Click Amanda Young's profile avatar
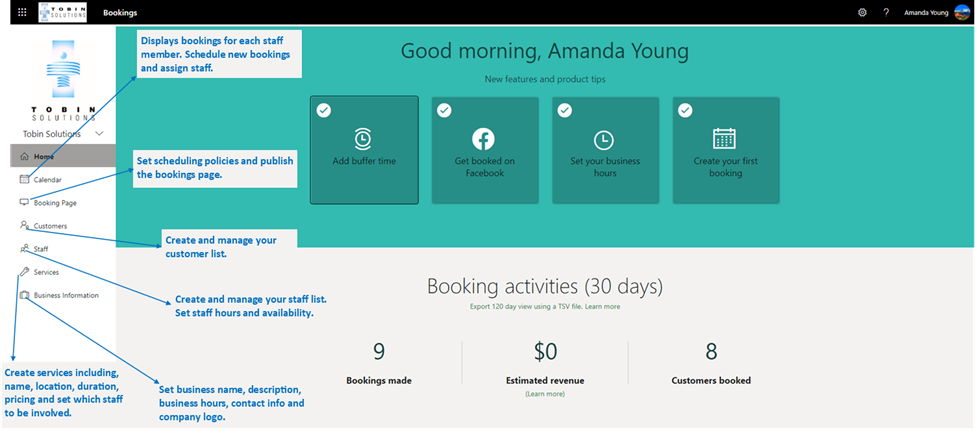Image resolution: width=975 pixels, height=430 pixels. coord(961,12)
